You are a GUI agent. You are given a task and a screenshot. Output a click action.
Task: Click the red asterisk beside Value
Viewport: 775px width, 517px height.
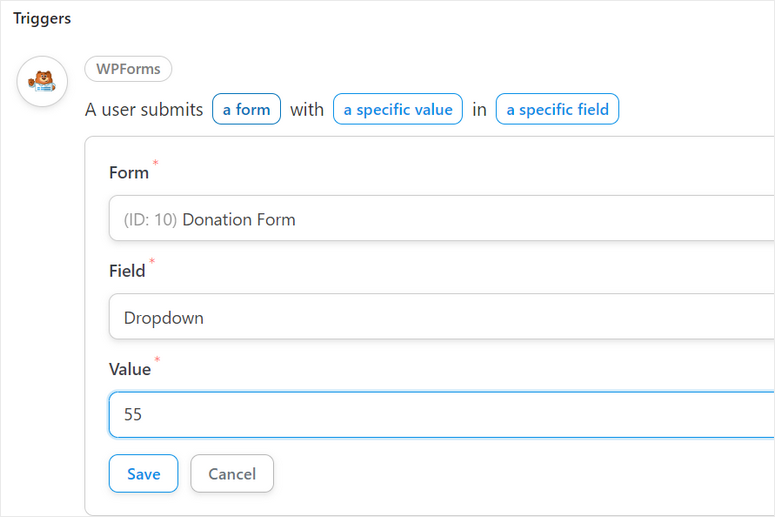point(157,360)
